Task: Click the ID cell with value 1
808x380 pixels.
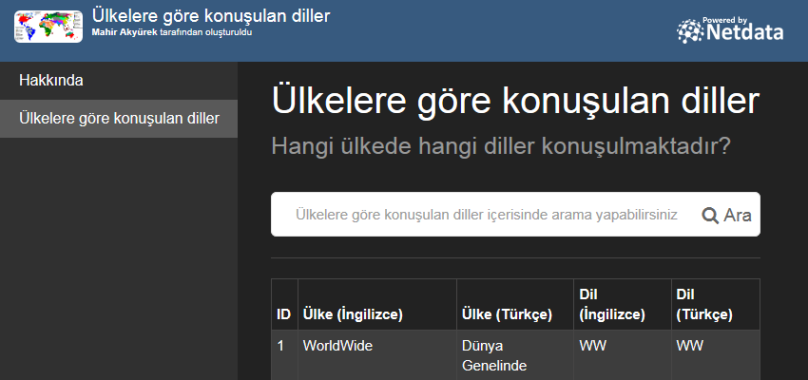Action: click(284, 355)
